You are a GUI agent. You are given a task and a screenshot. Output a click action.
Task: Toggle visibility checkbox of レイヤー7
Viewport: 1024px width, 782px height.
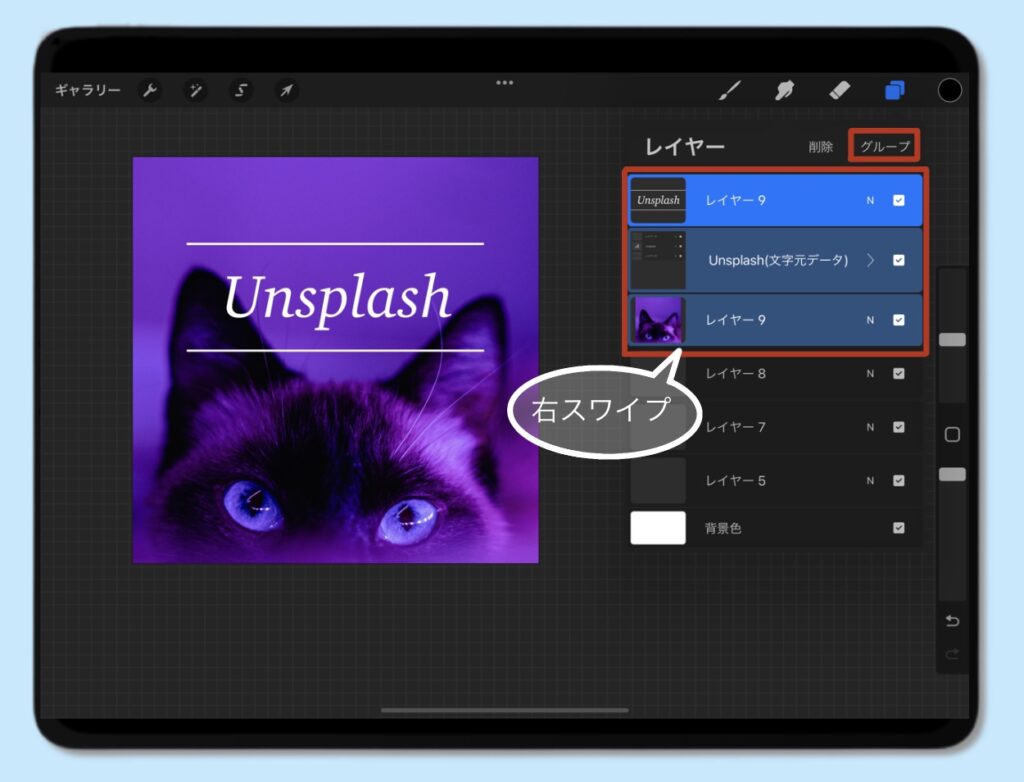tap(899, 427)
